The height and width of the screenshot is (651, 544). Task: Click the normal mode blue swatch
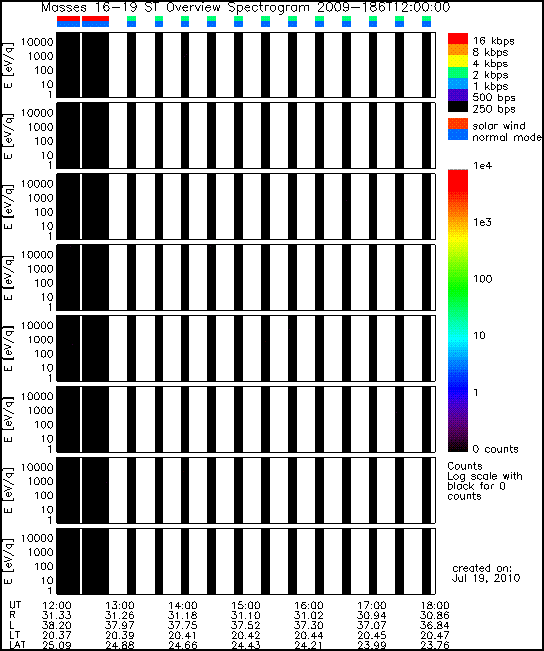click(x=458, y=135)
